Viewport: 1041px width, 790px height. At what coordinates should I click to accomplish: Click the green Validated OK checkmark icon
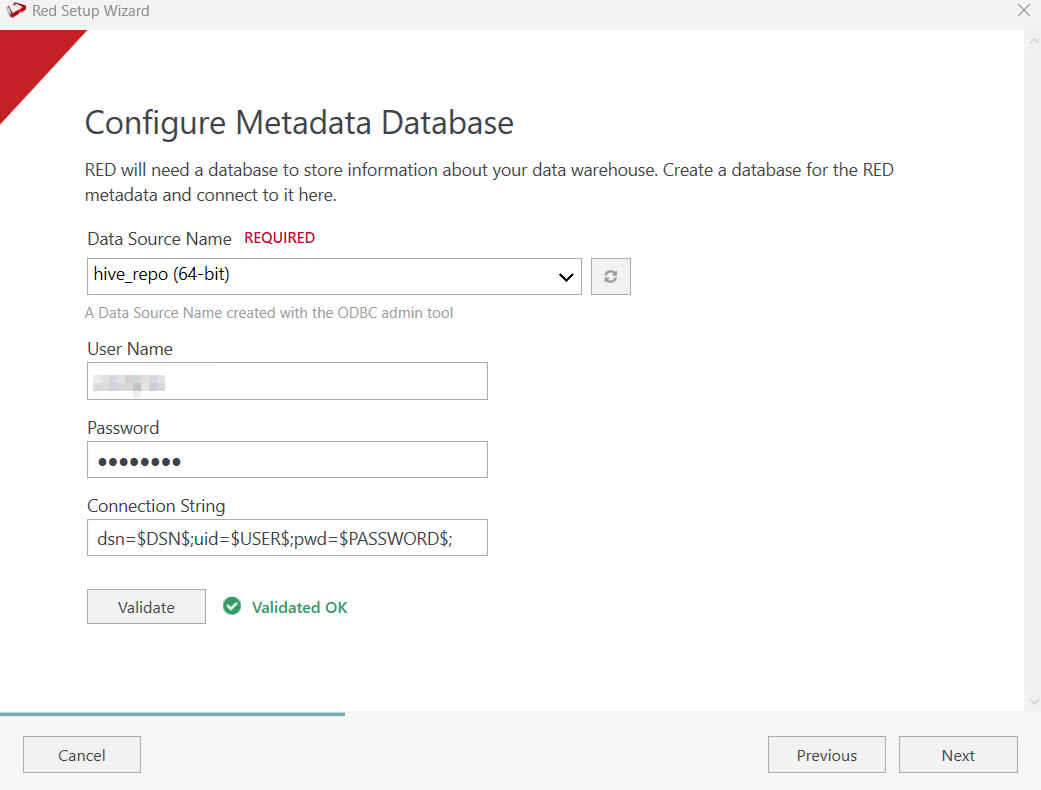(x=232, y=606)
